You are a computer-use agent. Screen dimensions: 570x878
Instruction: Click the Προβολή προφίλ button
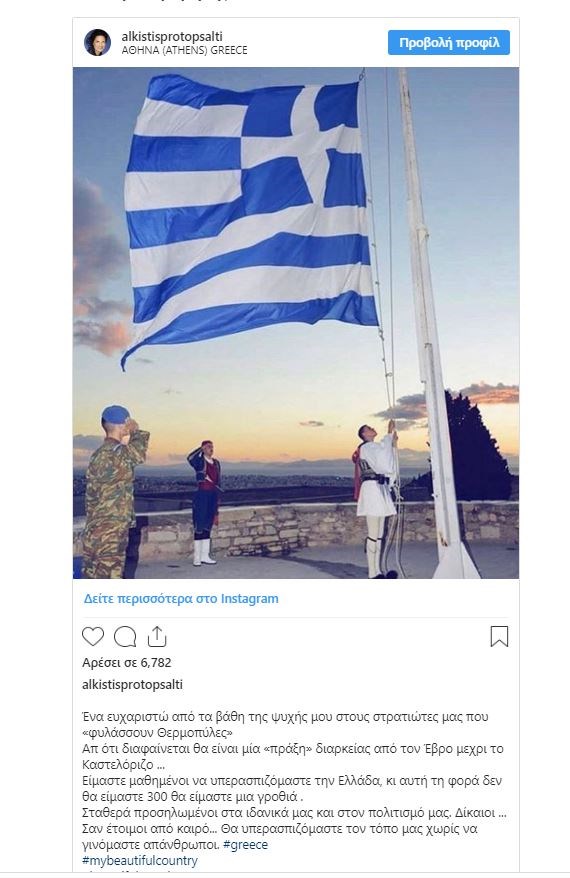(448, 43)
